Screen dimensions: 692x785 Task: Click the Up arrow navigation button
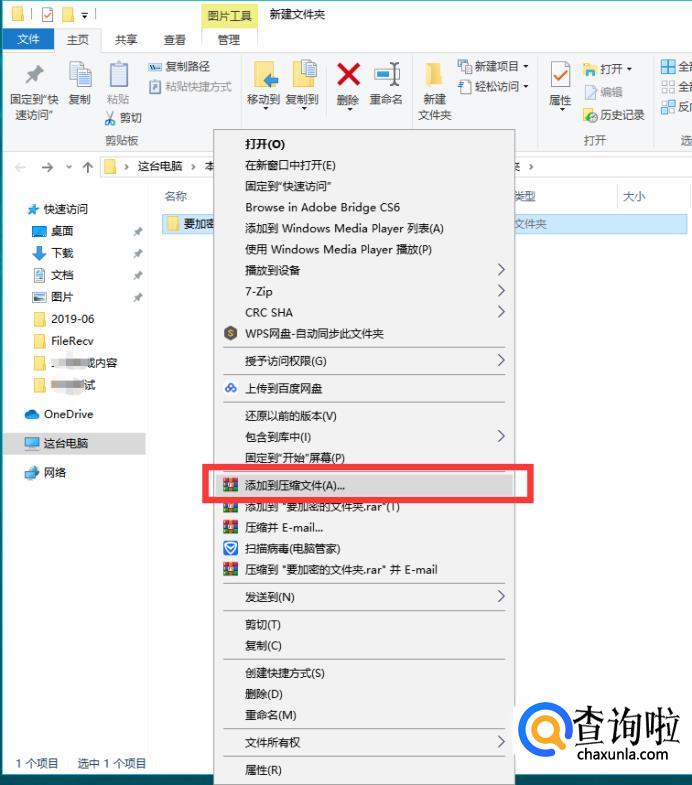[x=88, y=167]
